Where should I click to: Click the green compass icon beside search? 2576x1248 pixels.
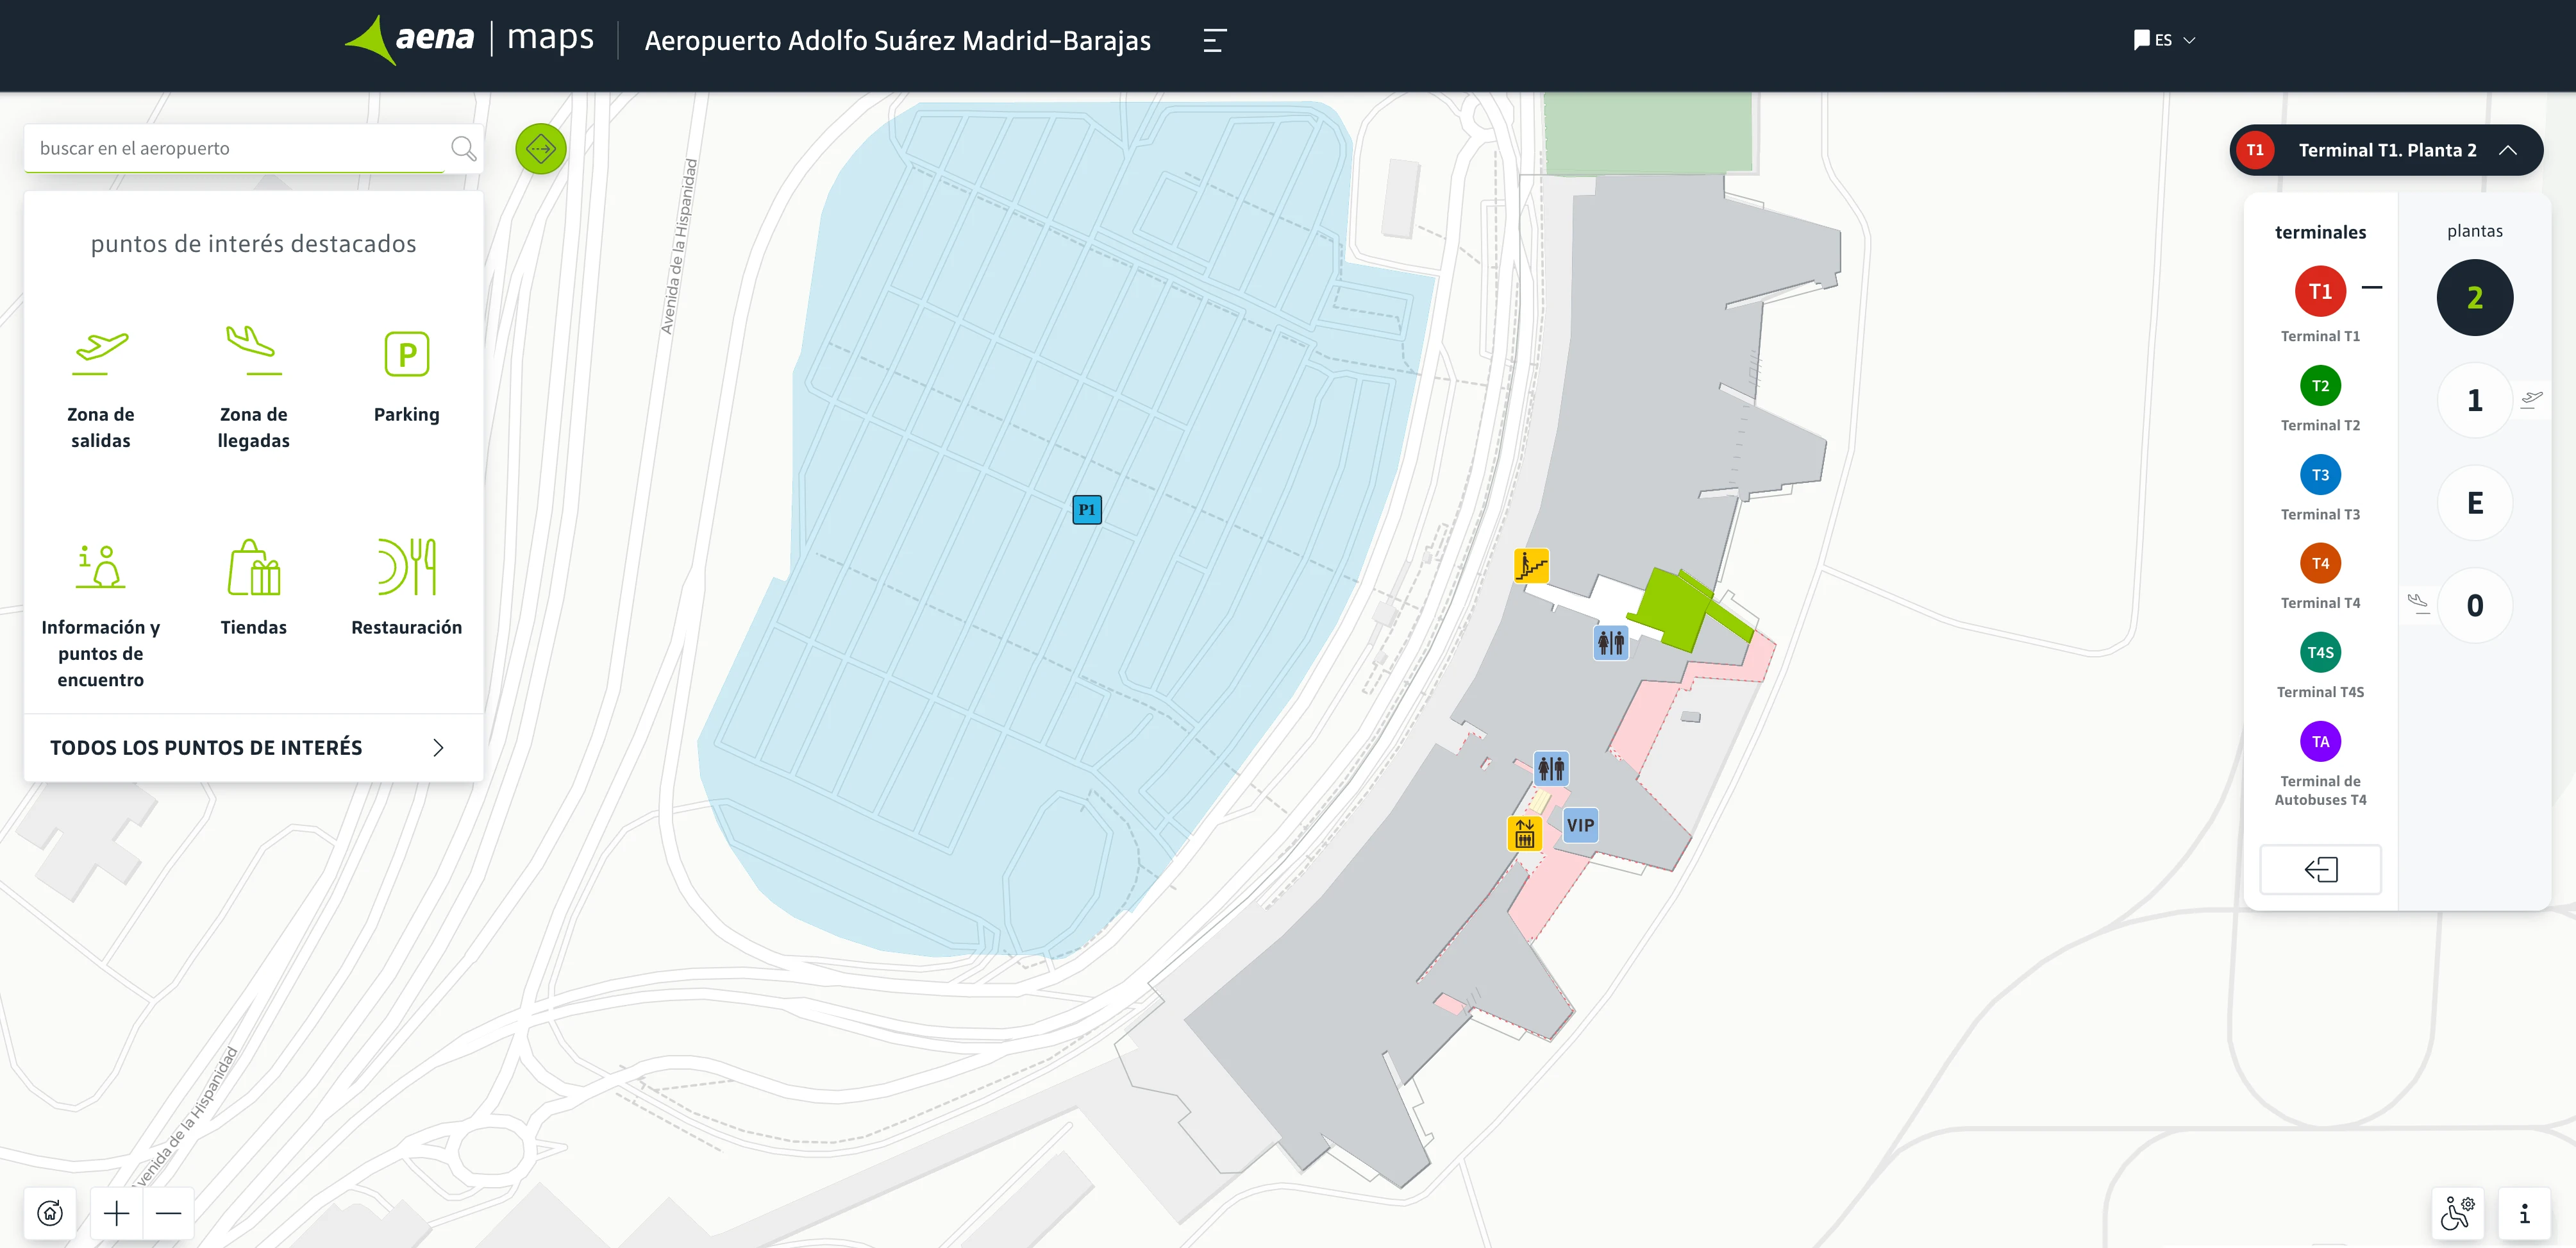click(540, 148)
